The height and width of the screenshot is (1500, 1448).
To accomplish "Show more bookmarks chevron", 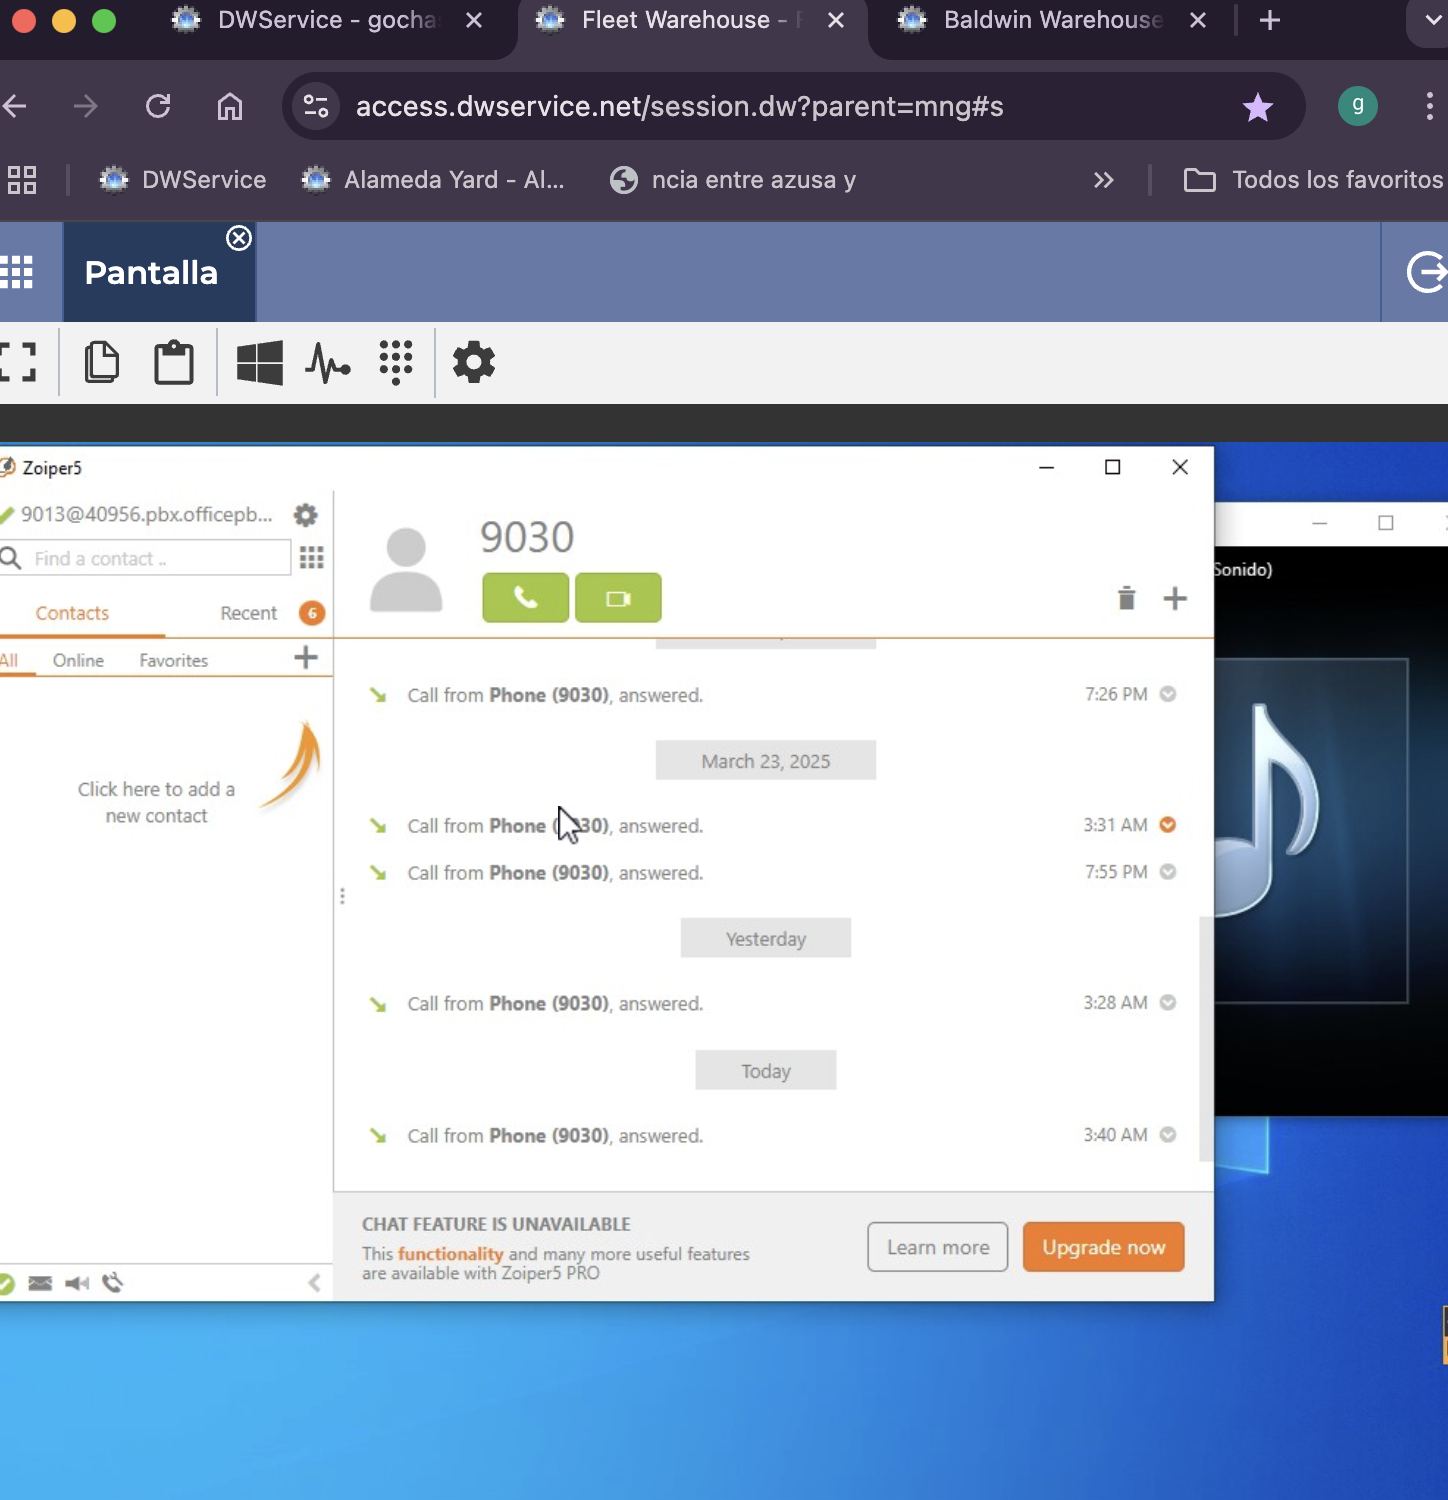I will (x=1103, y=180).
